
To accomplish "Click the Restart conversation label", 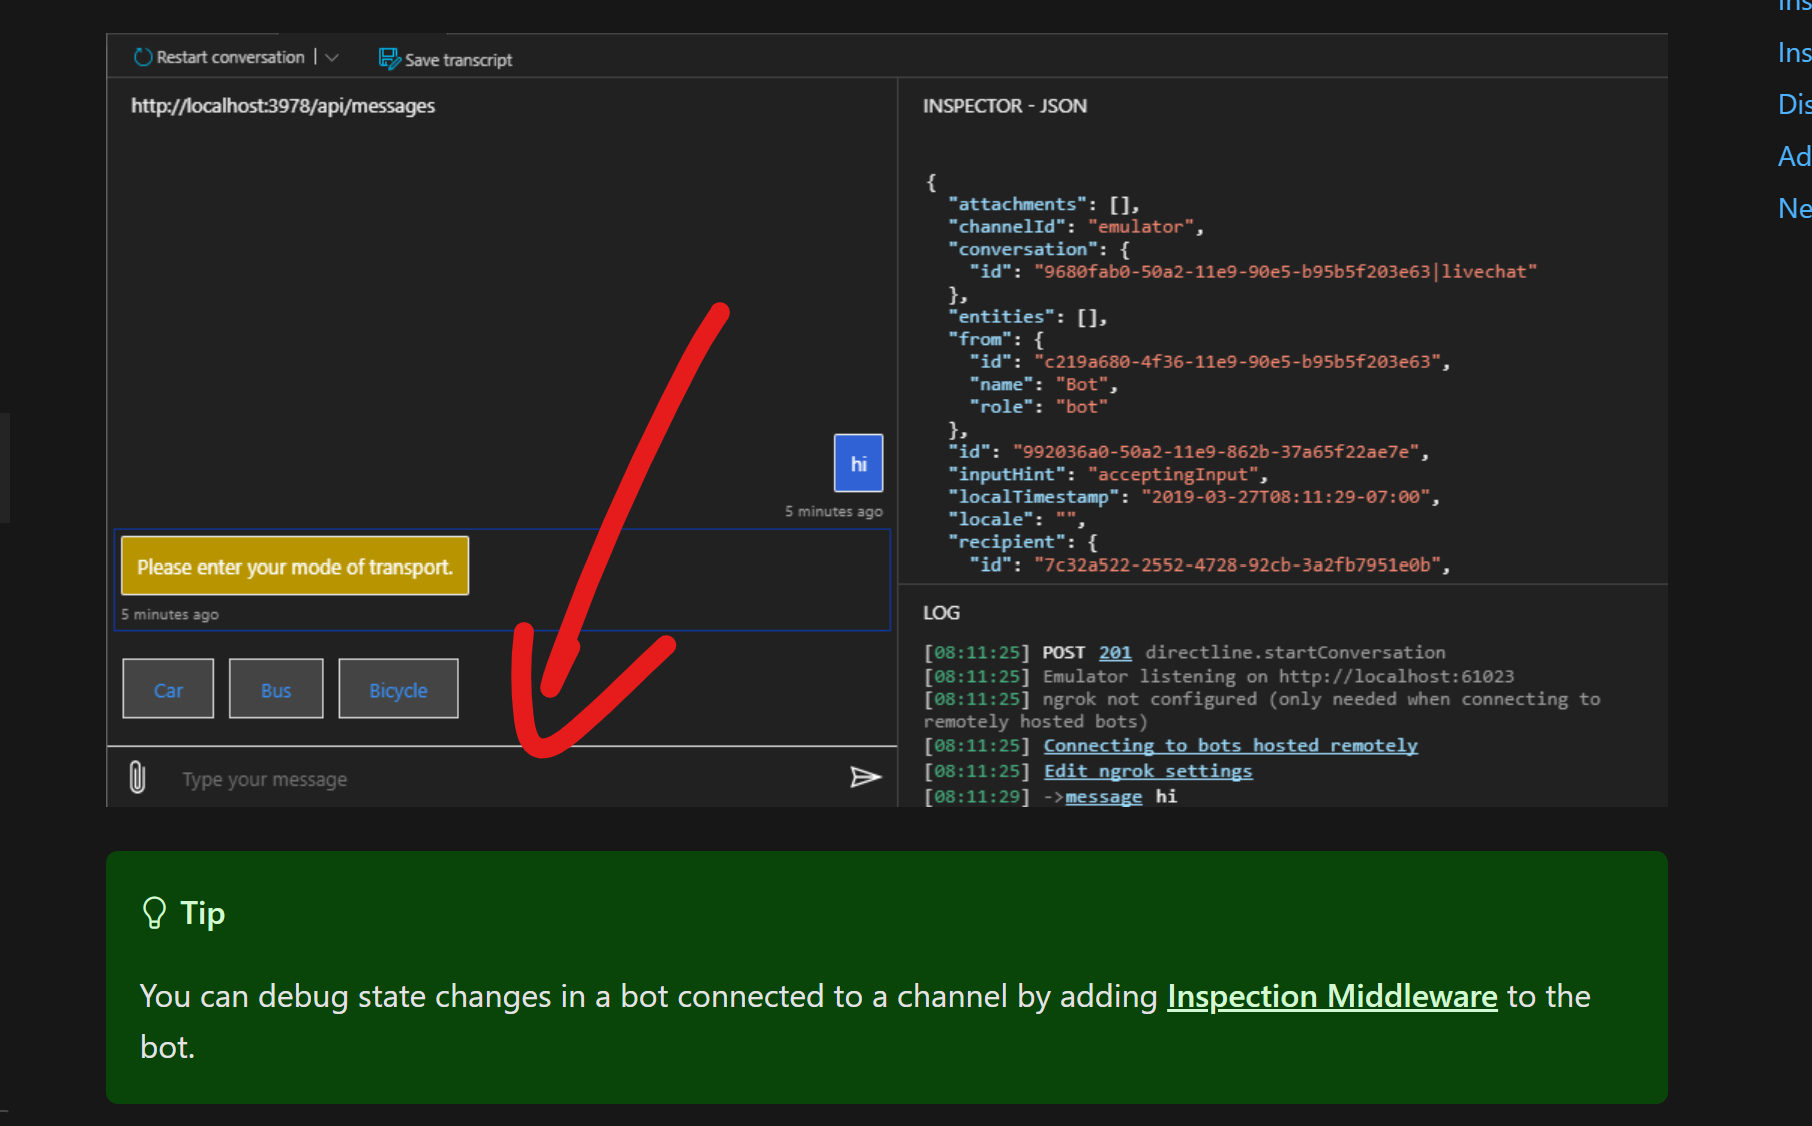I will [229, 57].
